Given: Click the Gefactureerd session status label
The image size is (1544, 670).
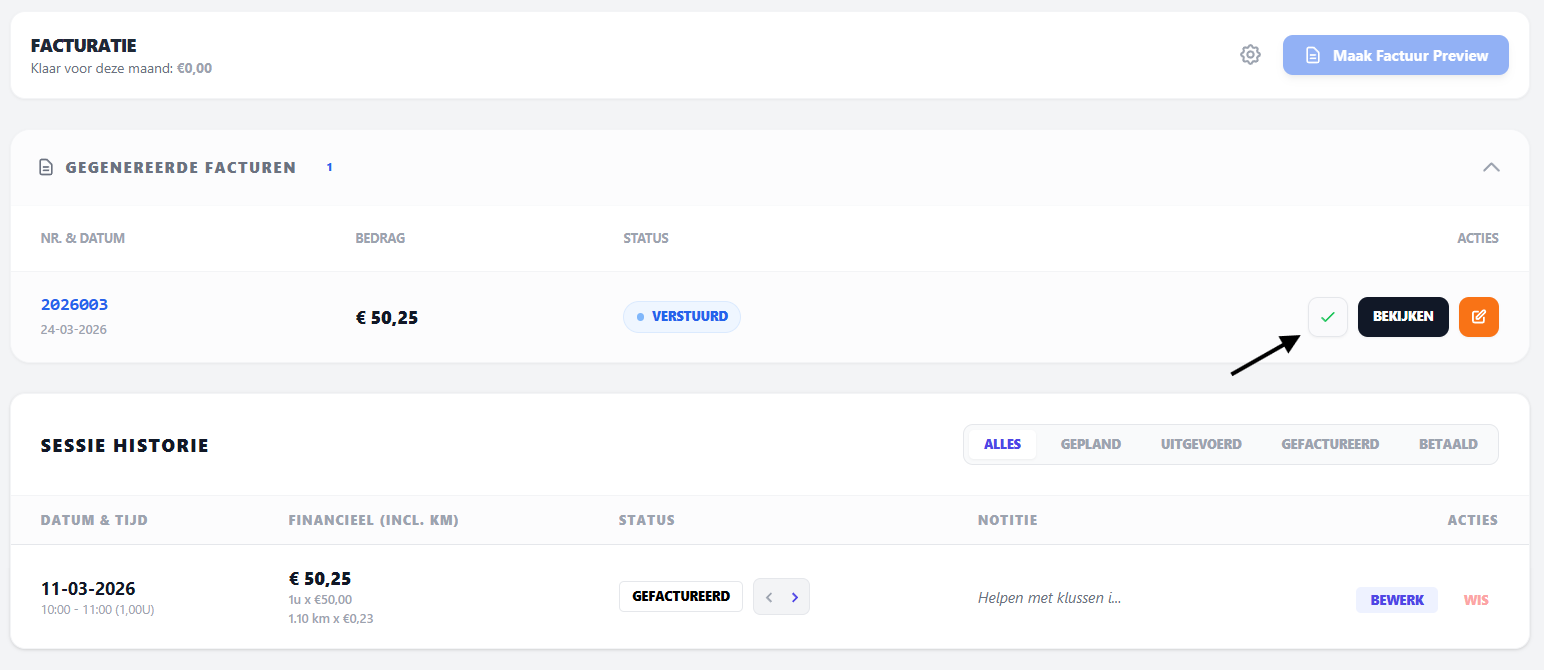Looking at the screenshot, I should [680, 597].
